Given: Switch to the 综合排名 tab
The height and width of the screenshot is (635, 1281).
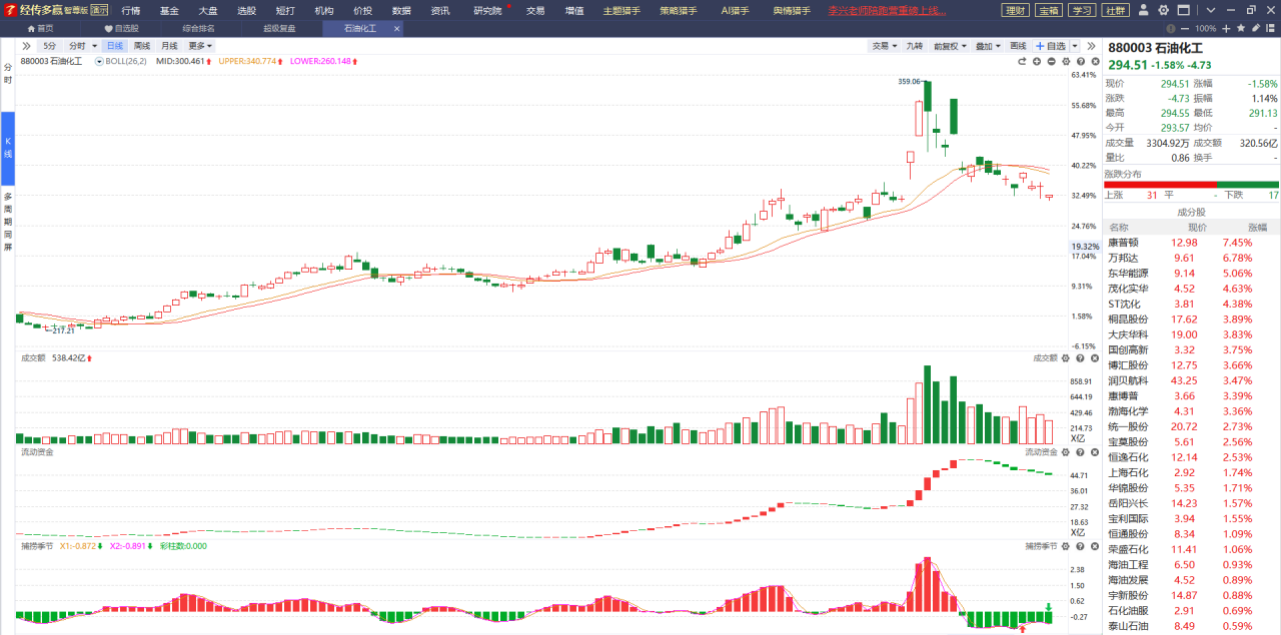Looking at the screenshot, I should coord(197,29).
